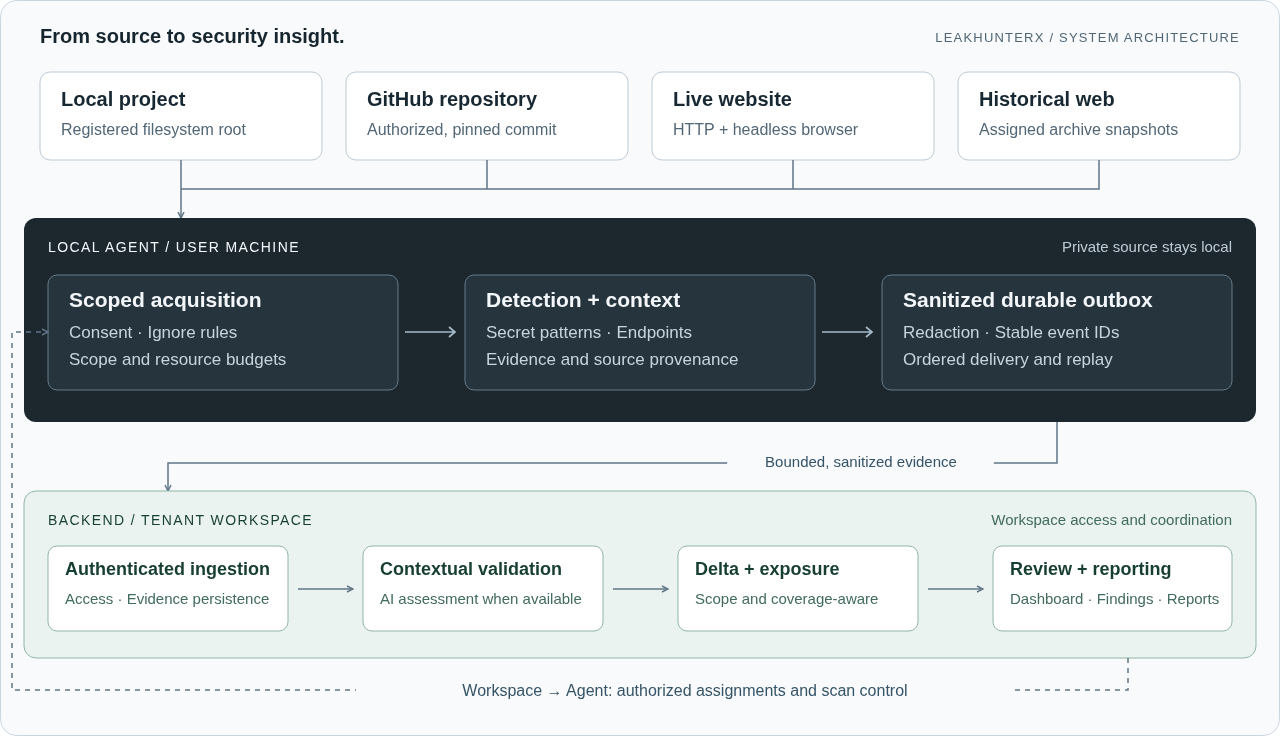Click 'Bounded, sanitized evidence' label
Viewport: 1280px width, 736px height.
[x=861, y=462]
